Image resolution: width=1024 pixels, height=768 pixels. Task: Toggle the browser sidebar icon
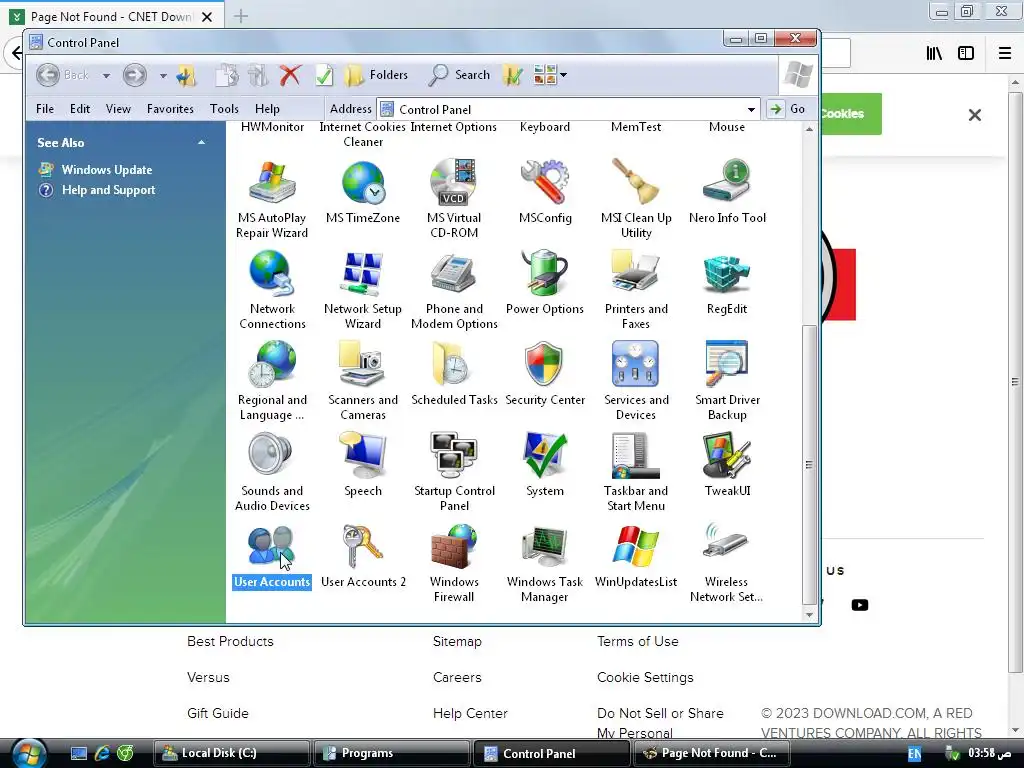[966, 53]
